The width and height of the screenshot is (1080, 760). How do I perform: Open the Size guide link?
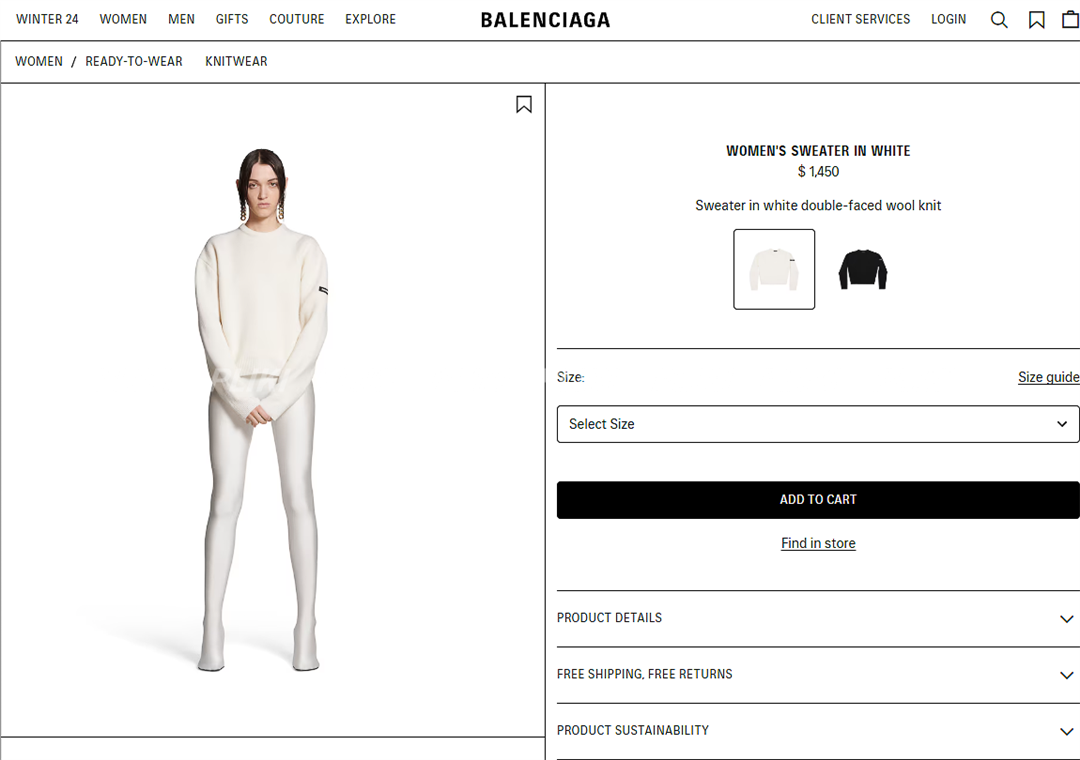point(1048,377)
